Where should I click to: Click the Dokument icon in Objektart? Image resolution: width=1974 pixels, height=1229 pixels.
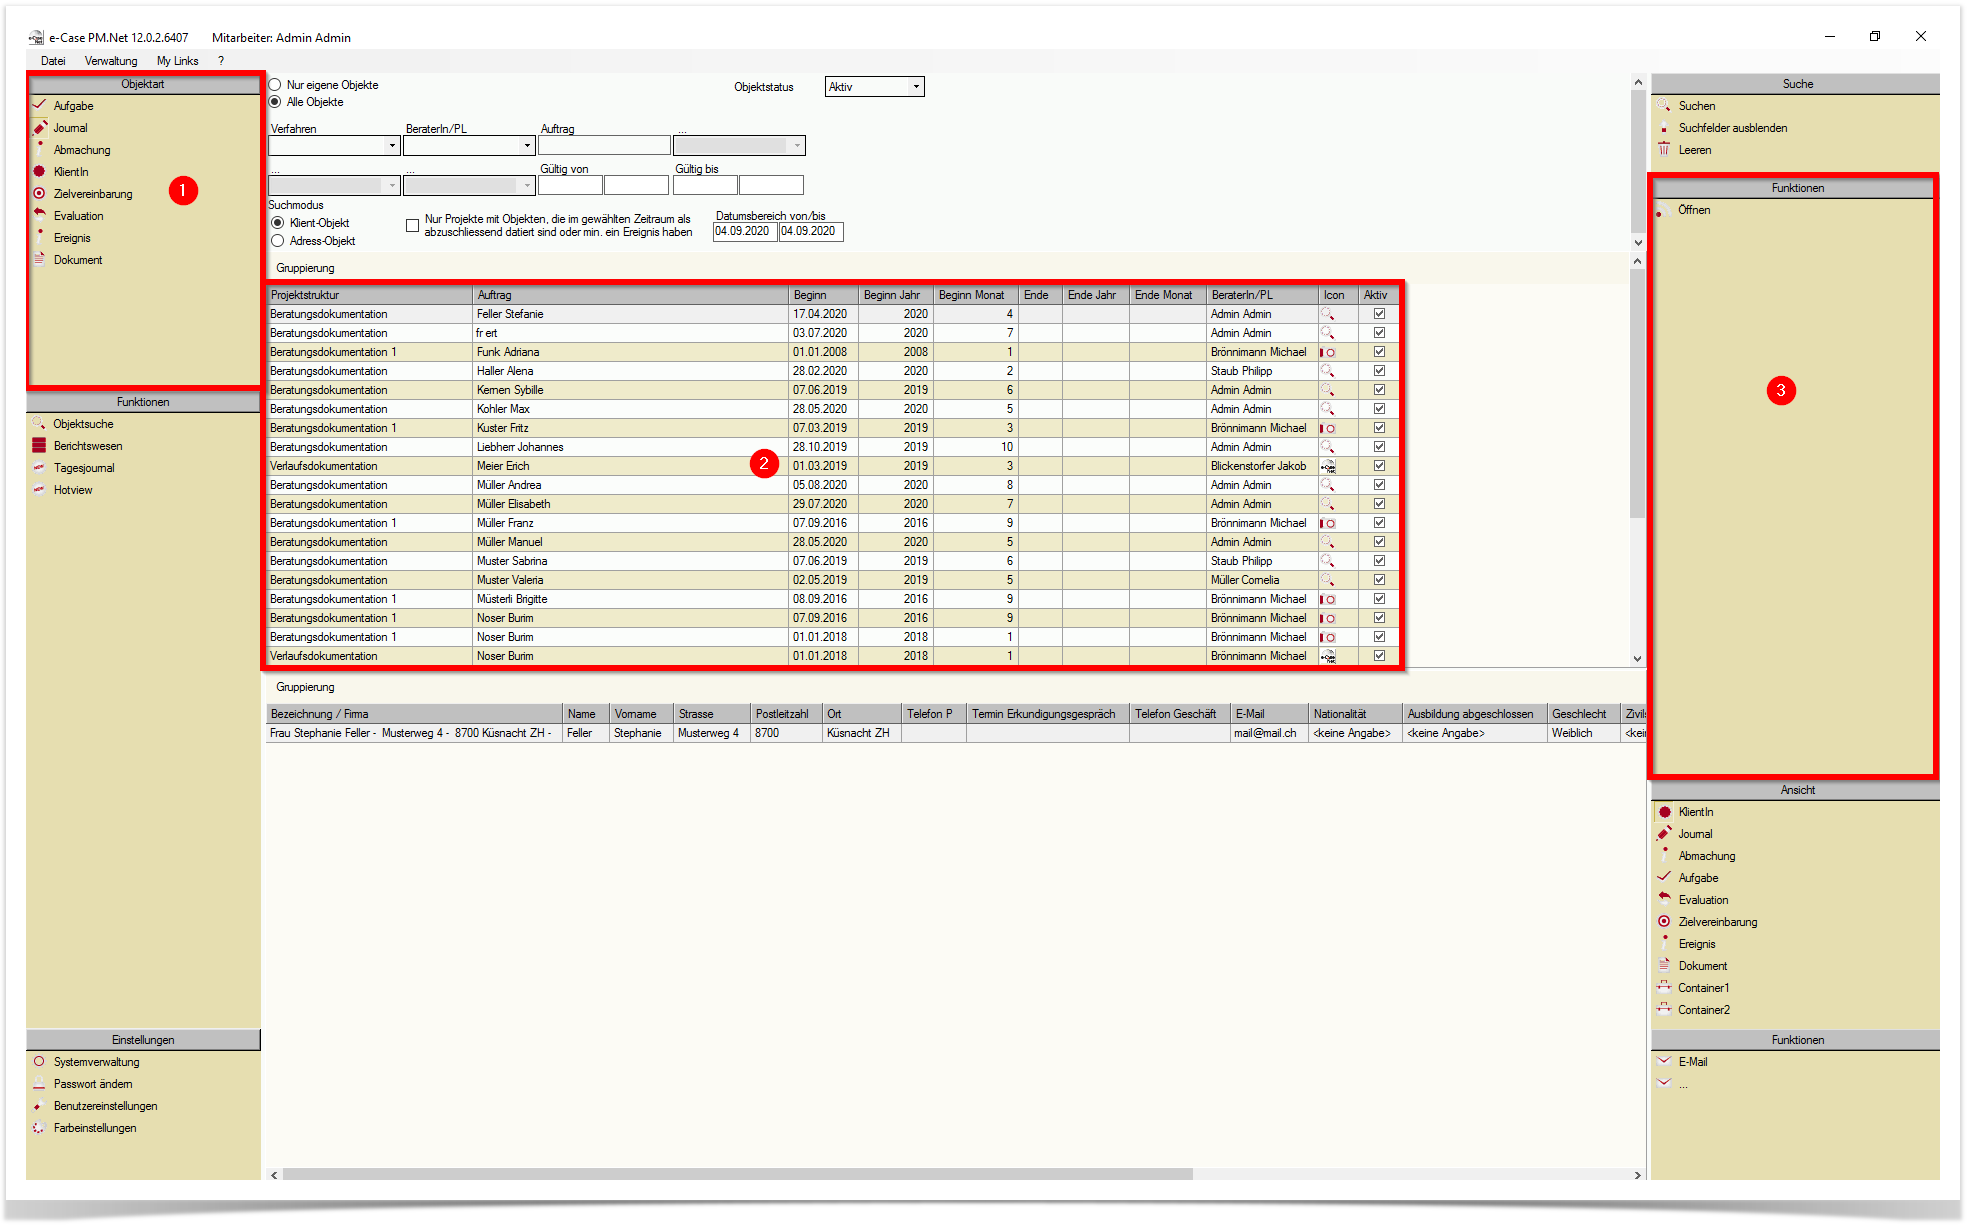pyautogui.click(x=40, y=259)
